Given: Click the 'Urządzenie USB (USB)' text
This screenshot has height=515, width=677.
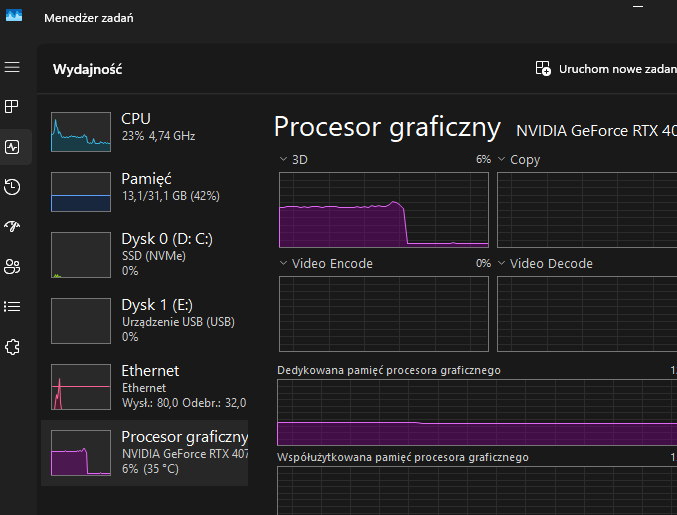Looking at the screenshot, I should click(x=178, y=322).
